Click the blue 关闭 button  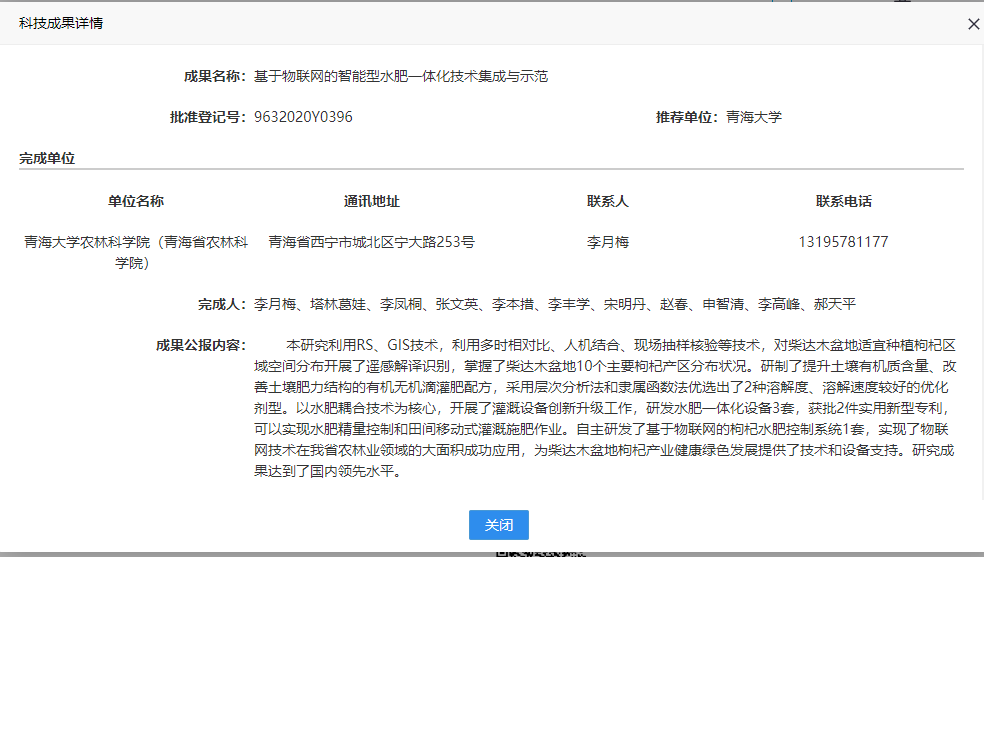498,525
